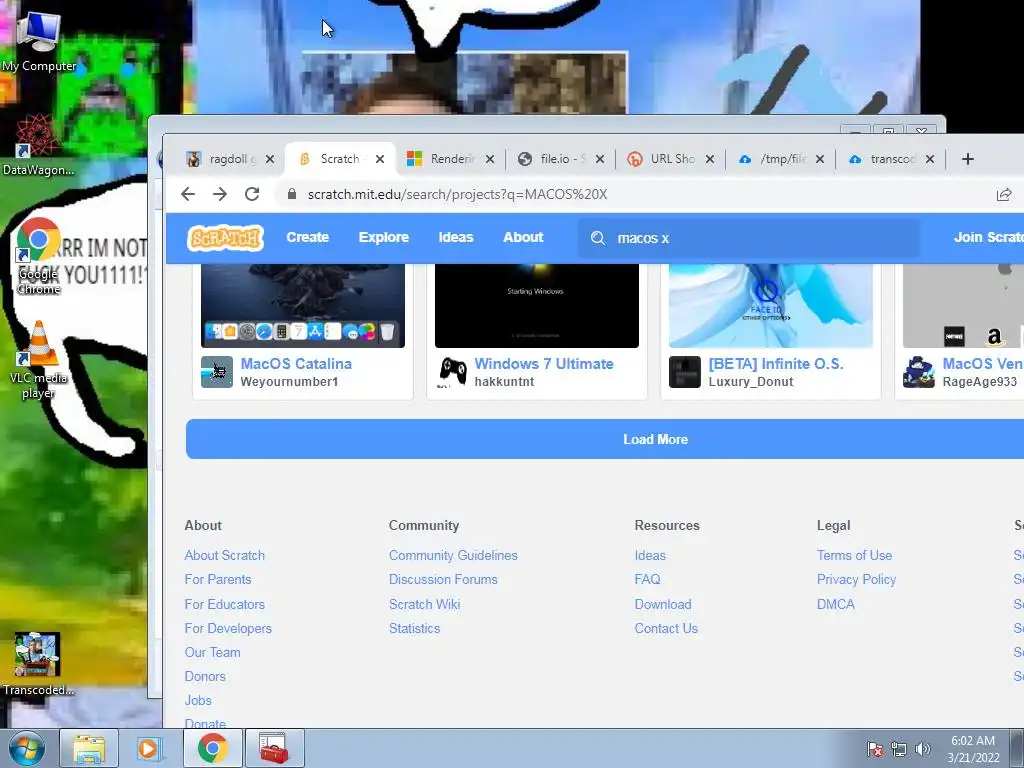Open Privacy Policy footer link

(856, 580)
